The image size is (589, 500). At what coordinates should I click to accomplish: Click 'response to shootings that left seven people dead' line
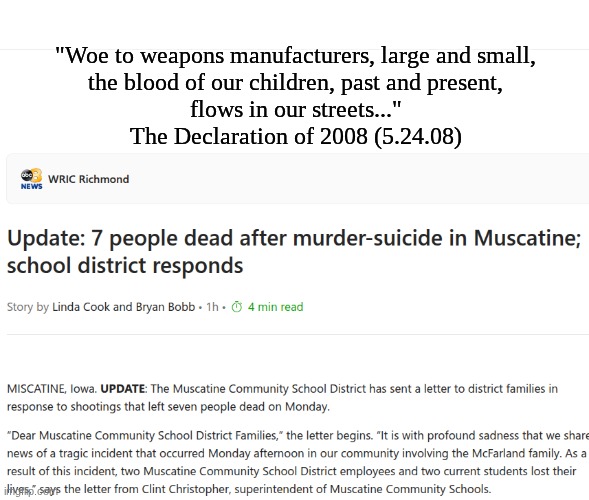(168, 406)
